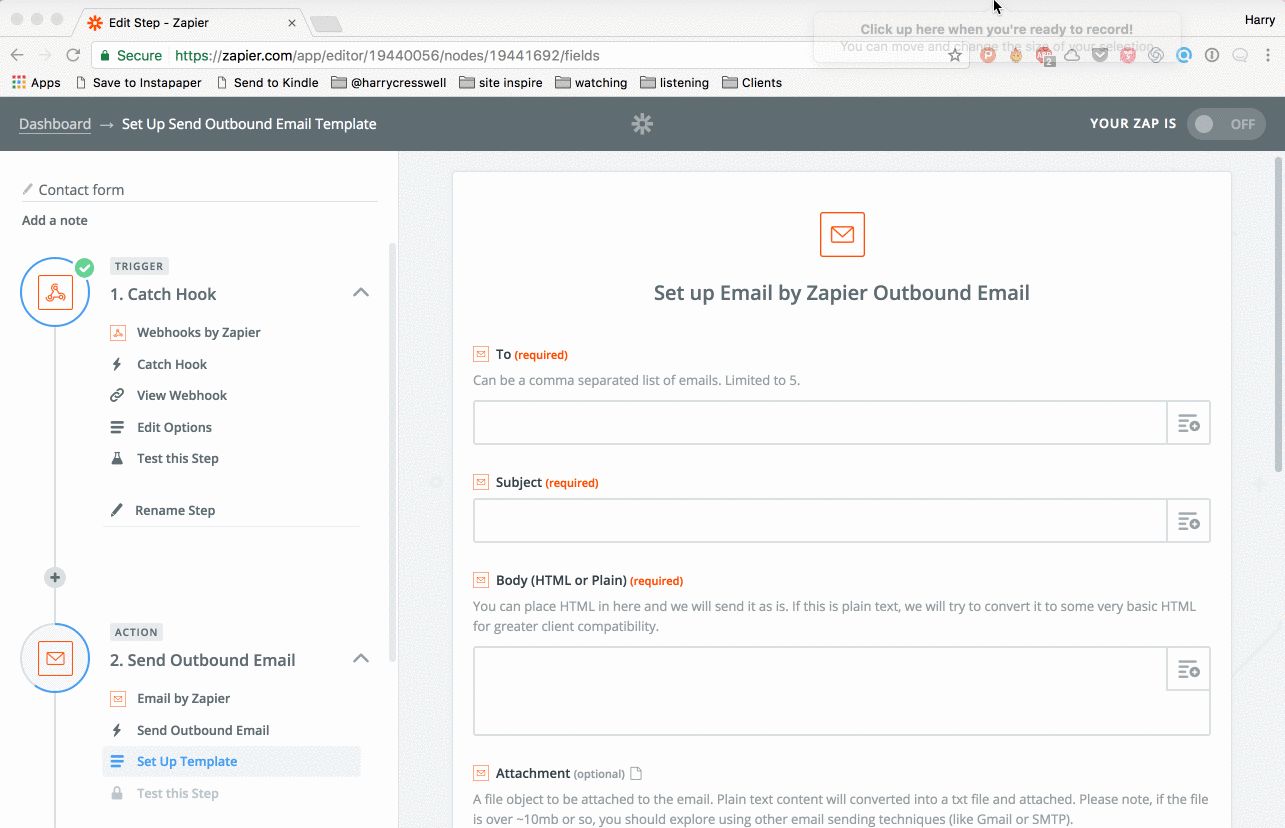Image resolution: width=1285 pixels, height=828 pixels.
Task: Click the sidebar vertical scrollbar
Action: click(x=391, y=450)
